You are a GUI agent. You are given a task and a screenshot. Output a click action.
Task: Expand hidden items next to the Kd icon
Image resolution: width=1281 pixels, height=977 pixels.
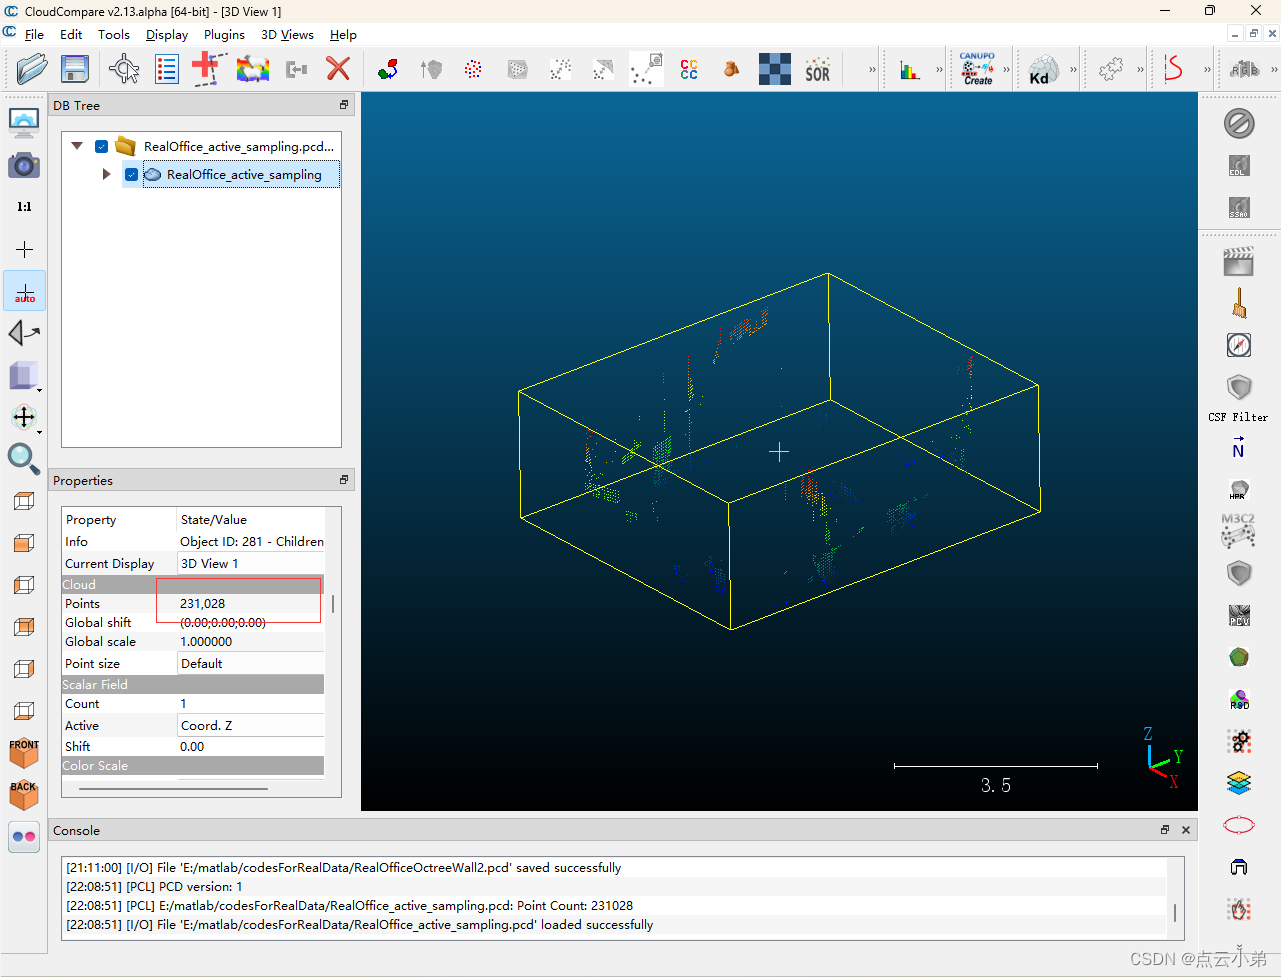(x=1074, y=70)
